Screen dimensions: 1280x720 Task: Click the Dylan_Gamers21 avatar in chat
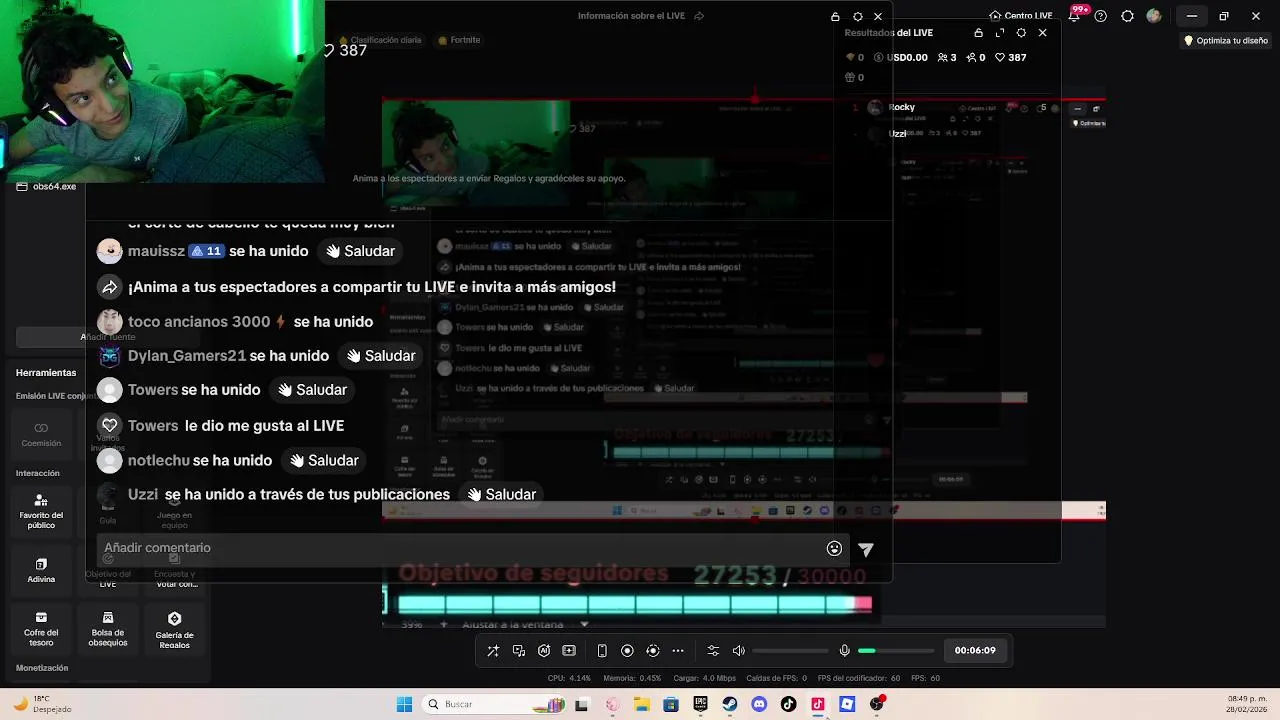110,356
